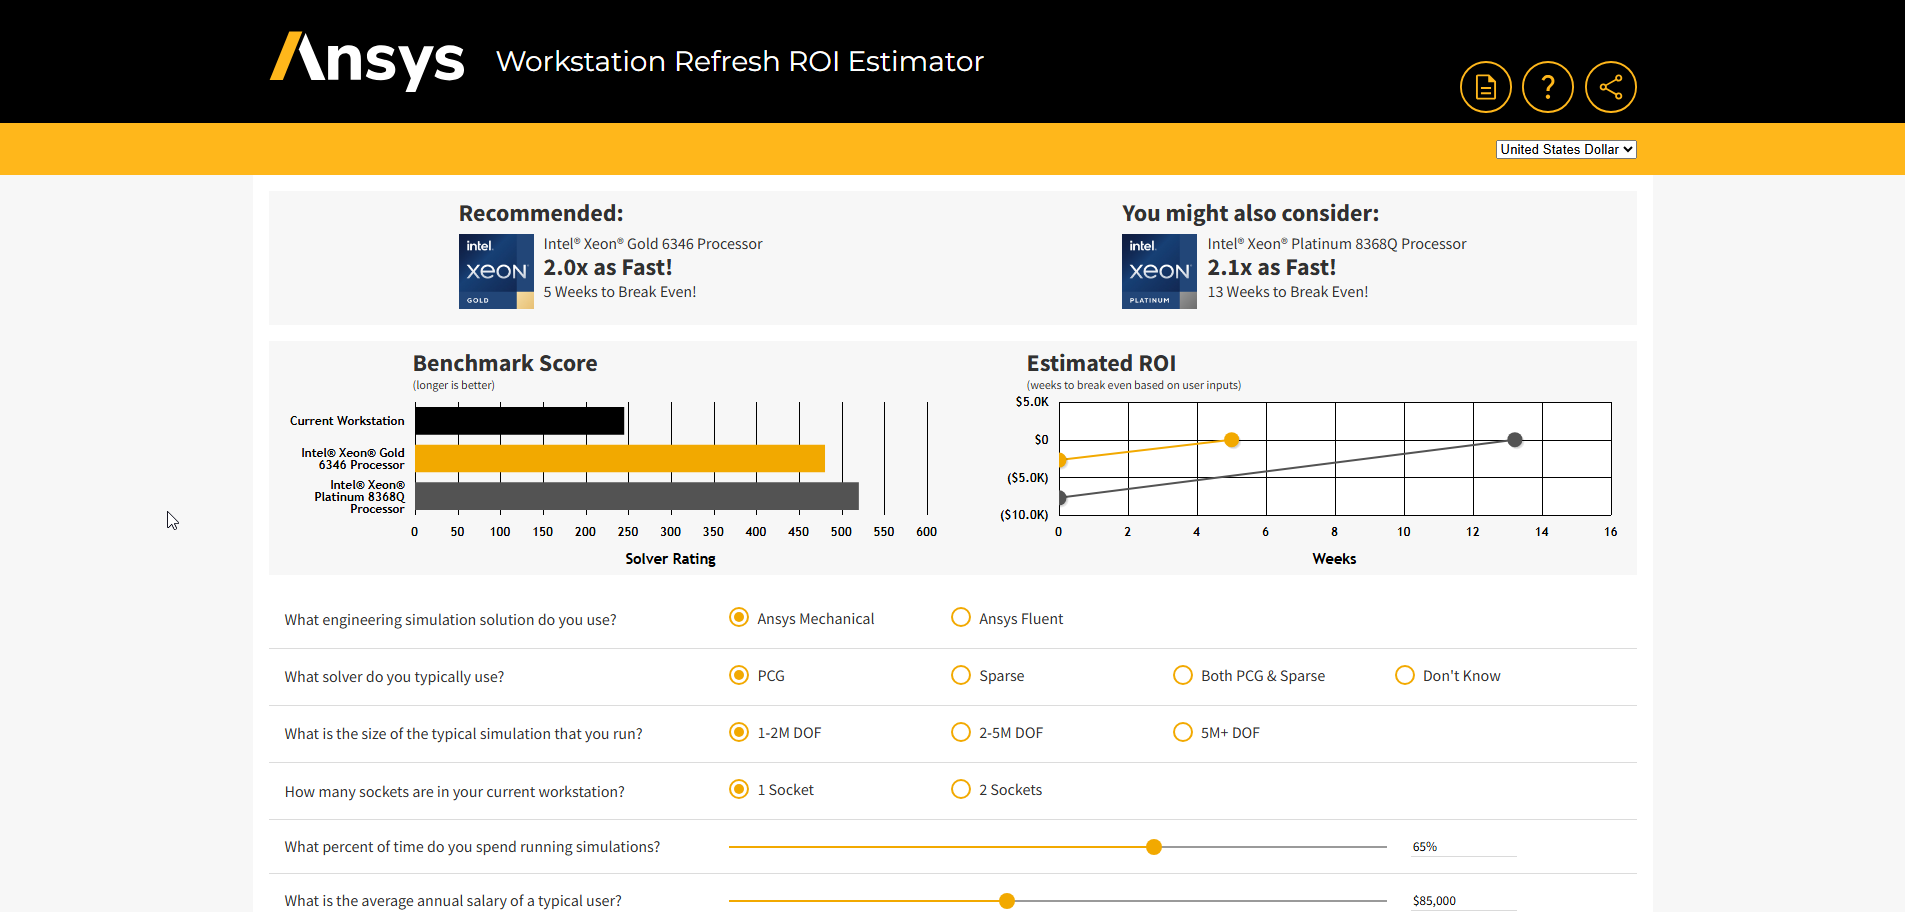Open the help question mark icon
Image resolution: width=1905 pixels, height=912 pixels.
click(x=1548, y=87)
